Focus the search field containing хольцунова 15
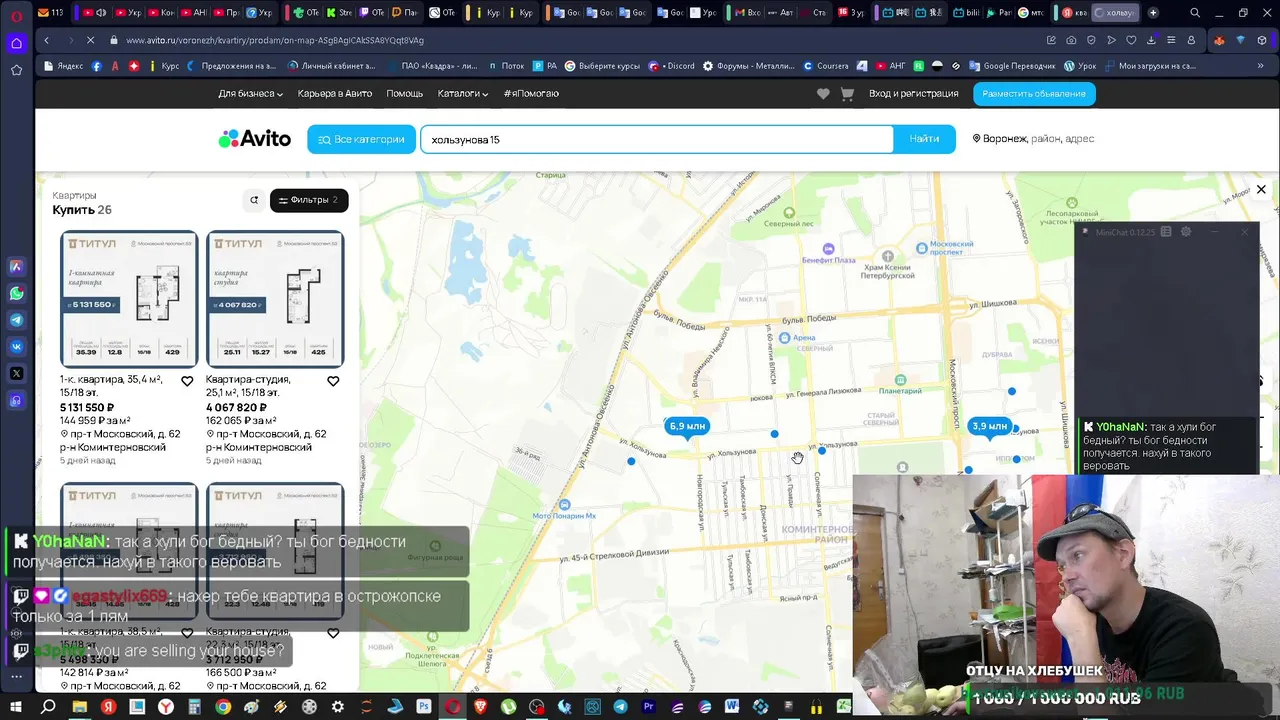This screenshot has height=720, width=1280. pos(657,139)
